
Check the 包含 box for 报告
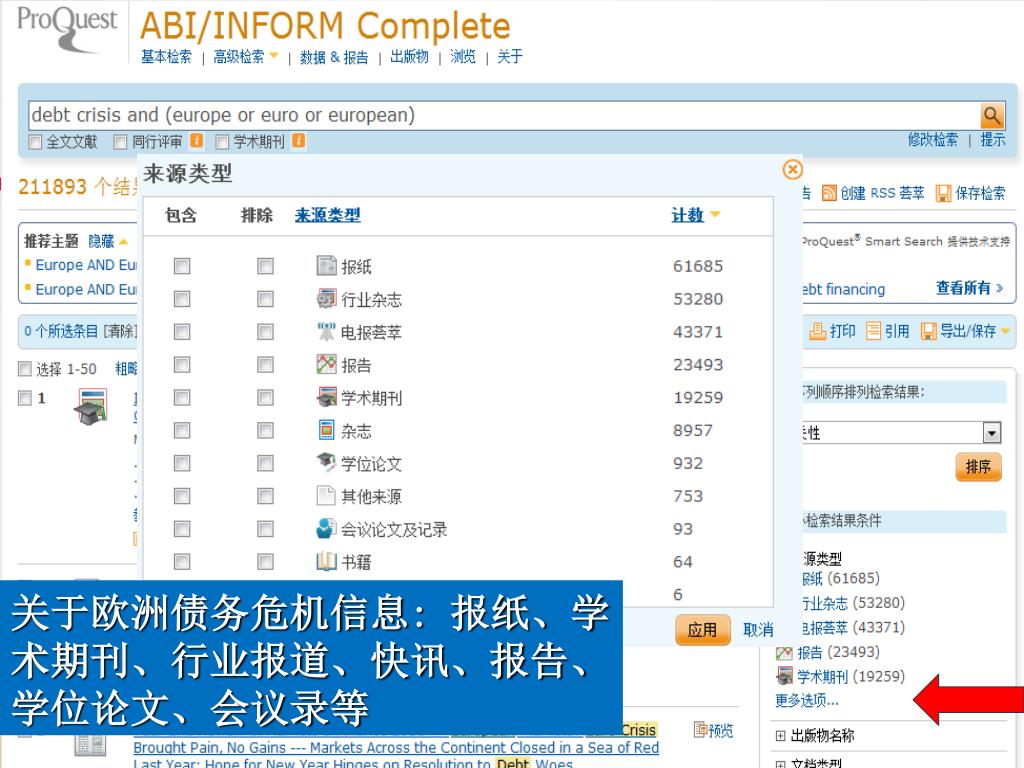click(x=182, y=364)
